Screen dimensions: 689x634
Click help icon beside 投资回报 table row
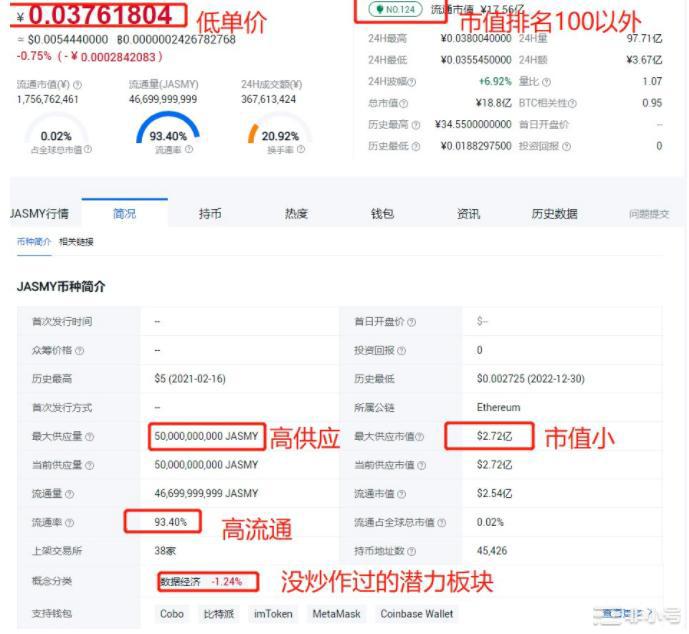[401, 351]
